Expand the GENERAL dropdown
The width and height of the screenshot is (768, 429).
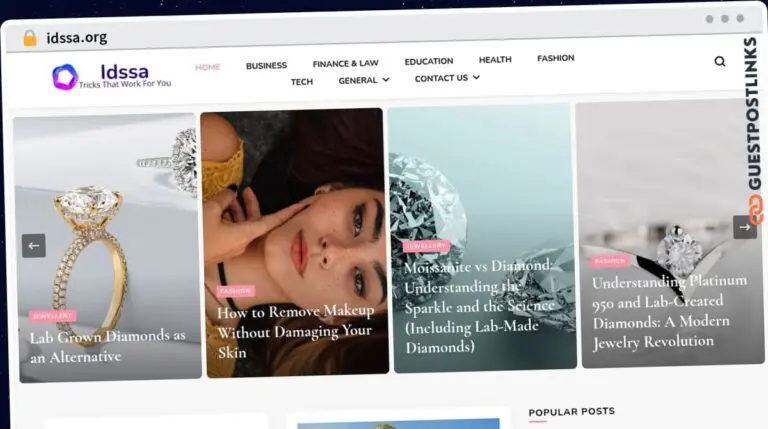[x=364, y=80]
